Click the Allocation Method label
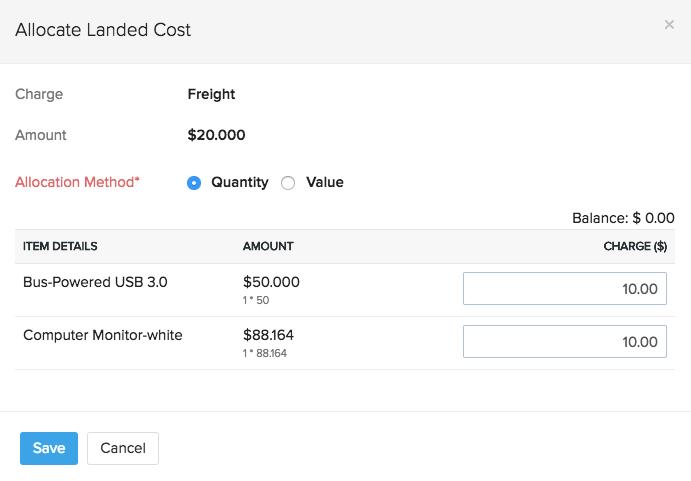This screenshot has width=691, height=481. (x=78, y=182)
